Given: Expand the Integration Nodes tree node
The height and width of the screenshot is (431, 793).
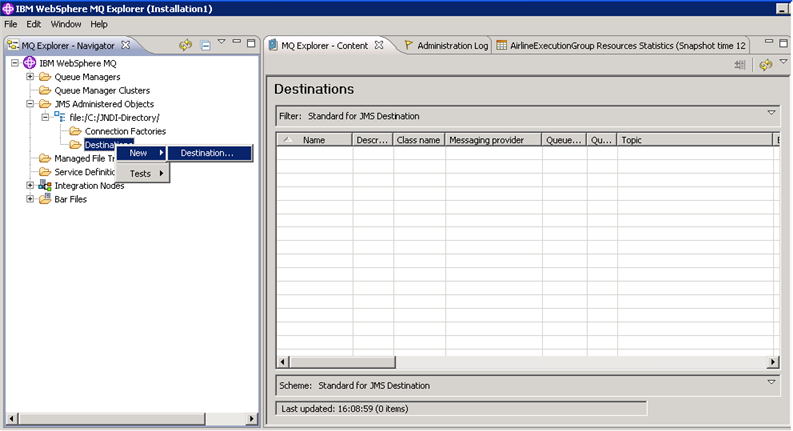Looking at the screenshot, I should coord(30,185).
